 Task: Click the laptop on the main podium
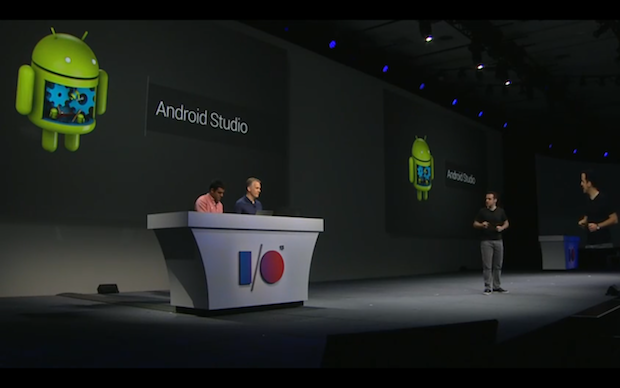click(265, 212)
